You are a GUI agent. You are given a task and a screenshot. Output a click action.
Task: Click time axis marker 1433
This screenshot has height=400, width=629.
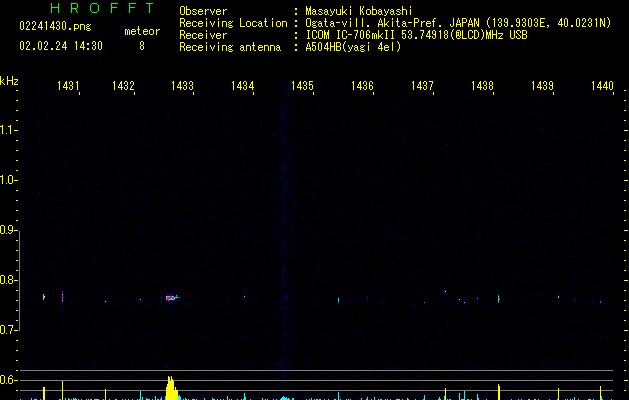pyautogui.click(x=182, y=86)
